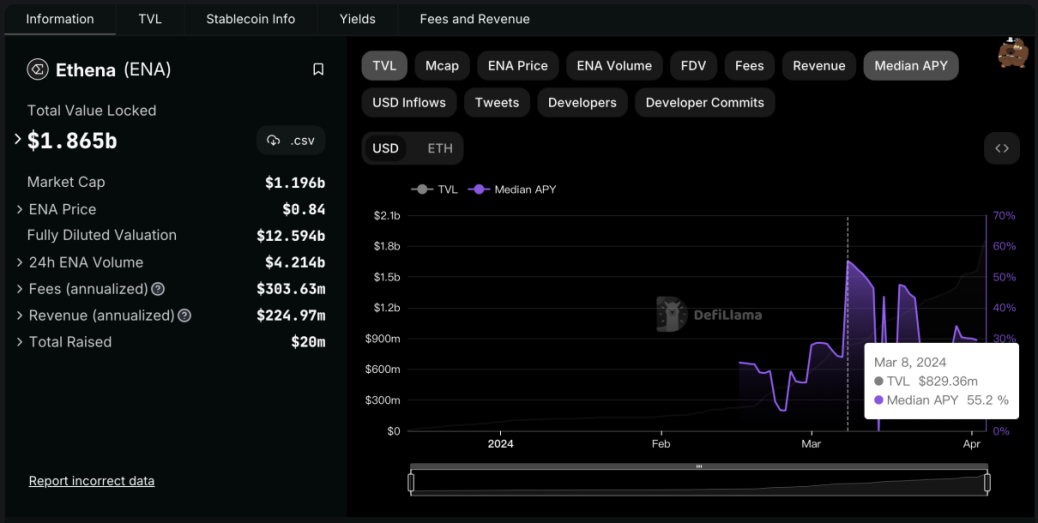Click the left range slider handle
1038x523 pixels.
[x=410, y=483]
